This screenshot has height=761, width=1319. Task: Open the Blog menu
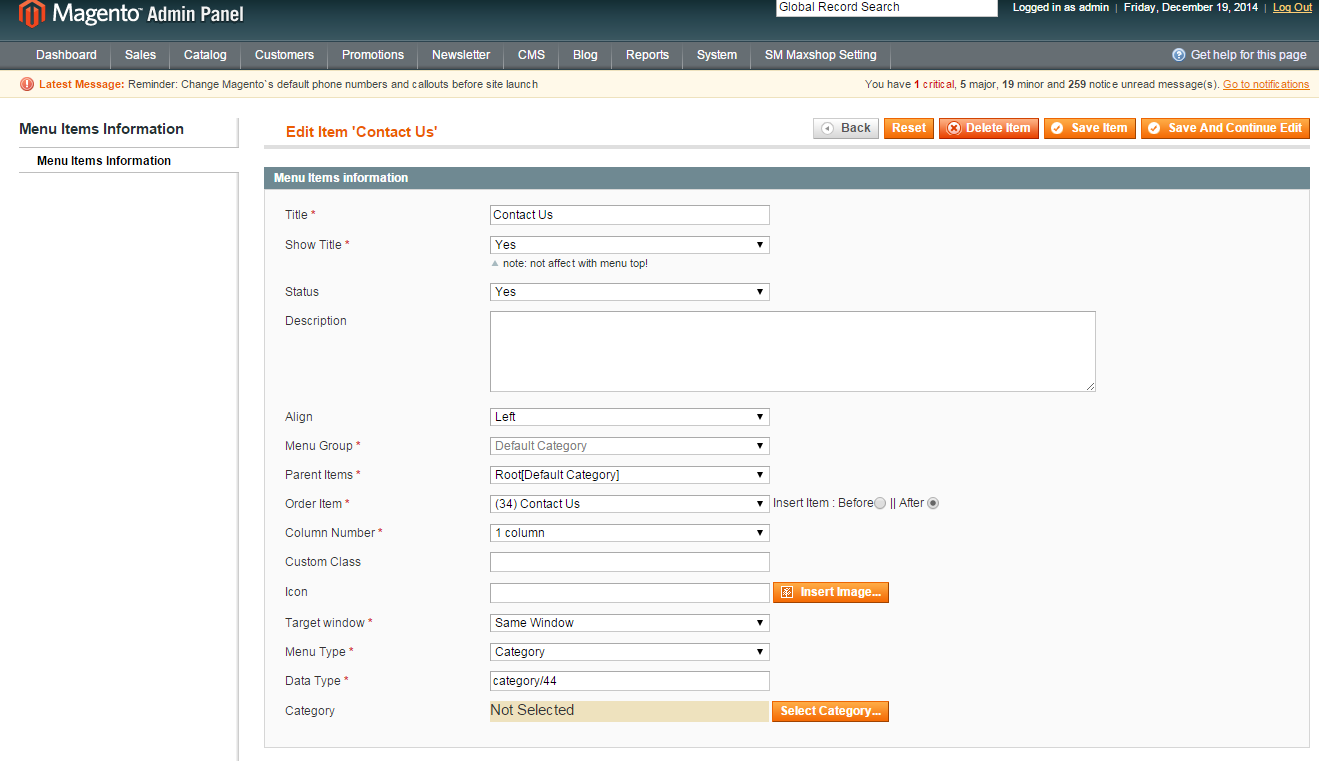[x=585, y=55]
